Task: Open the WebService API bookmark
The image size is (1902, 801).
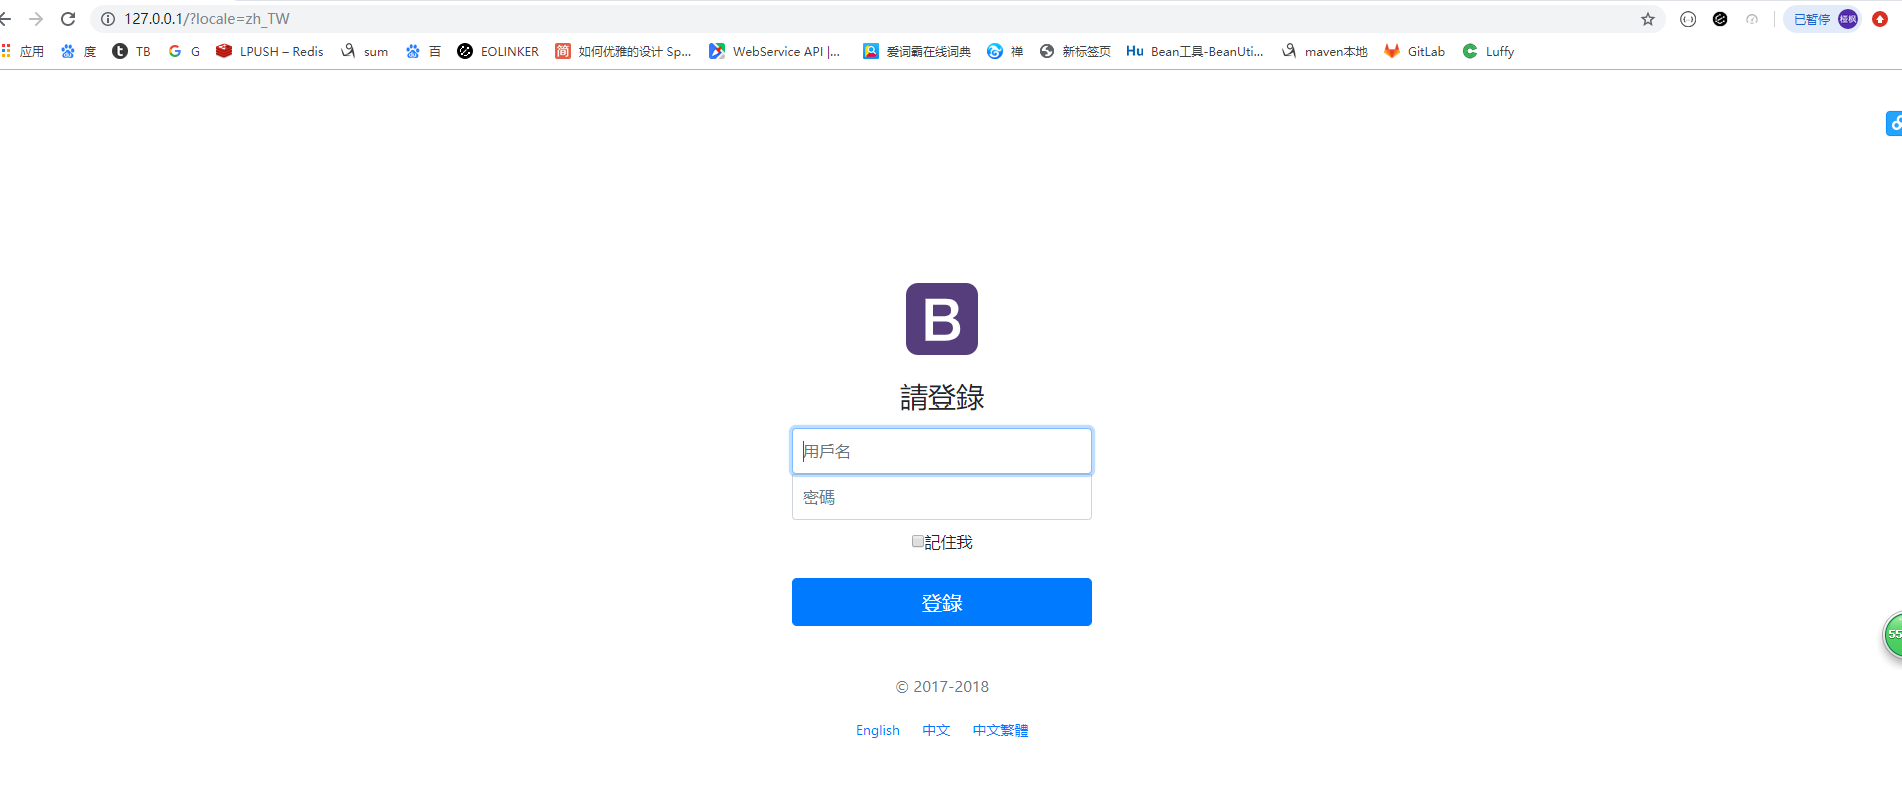Action: [x=775, y=51]
